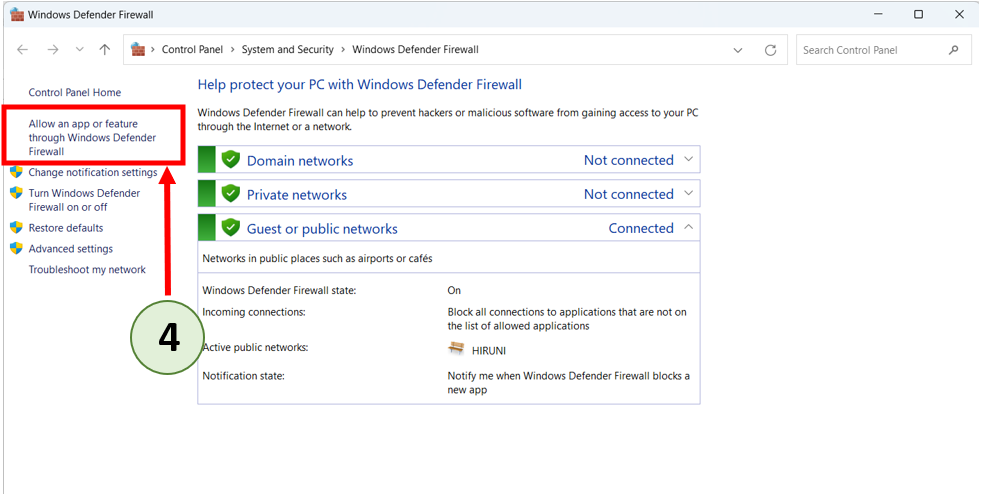This screenshot has width=987, height=497.
Task: Expand the Domain networks section
Action: point(688,160)
